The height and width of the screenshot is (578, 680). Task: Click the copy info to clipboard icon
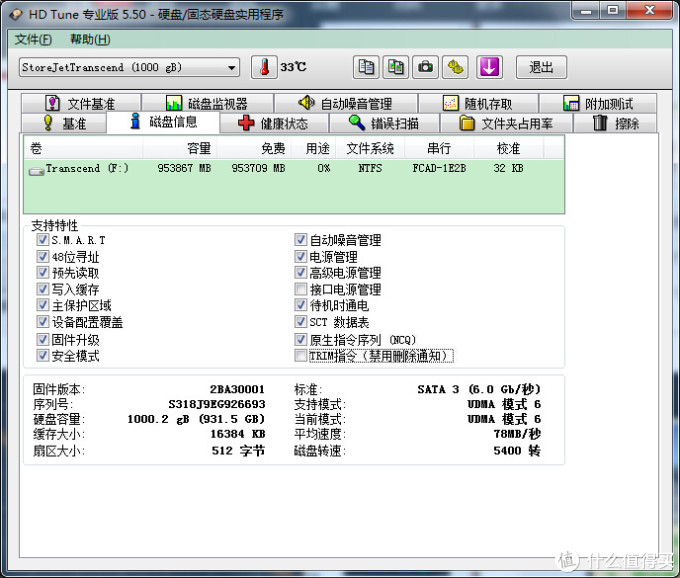(x=366, y=67)
